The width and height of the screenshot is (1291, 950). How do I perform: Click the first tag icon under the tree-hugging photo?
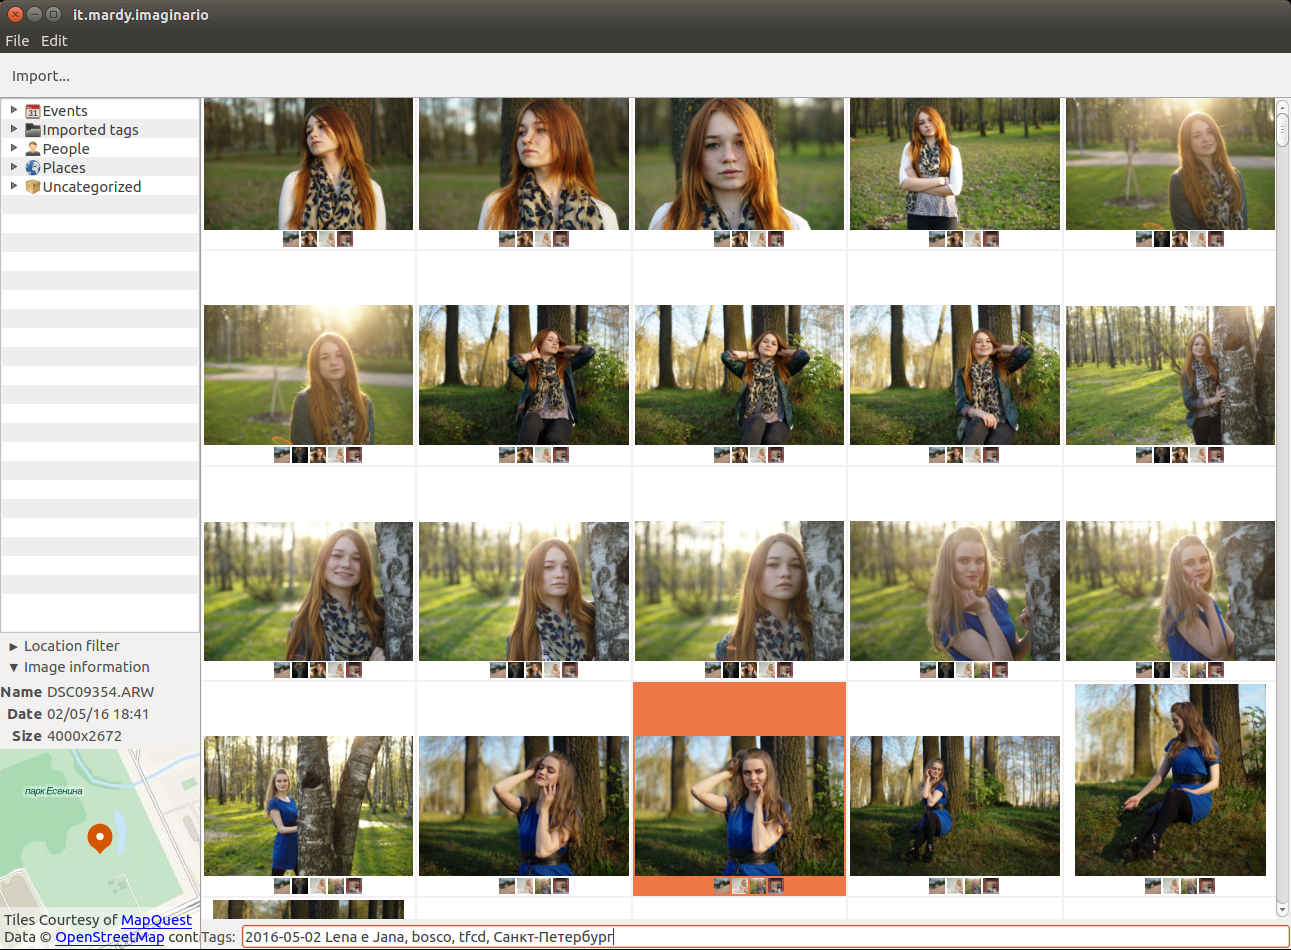coord(1144,455)
